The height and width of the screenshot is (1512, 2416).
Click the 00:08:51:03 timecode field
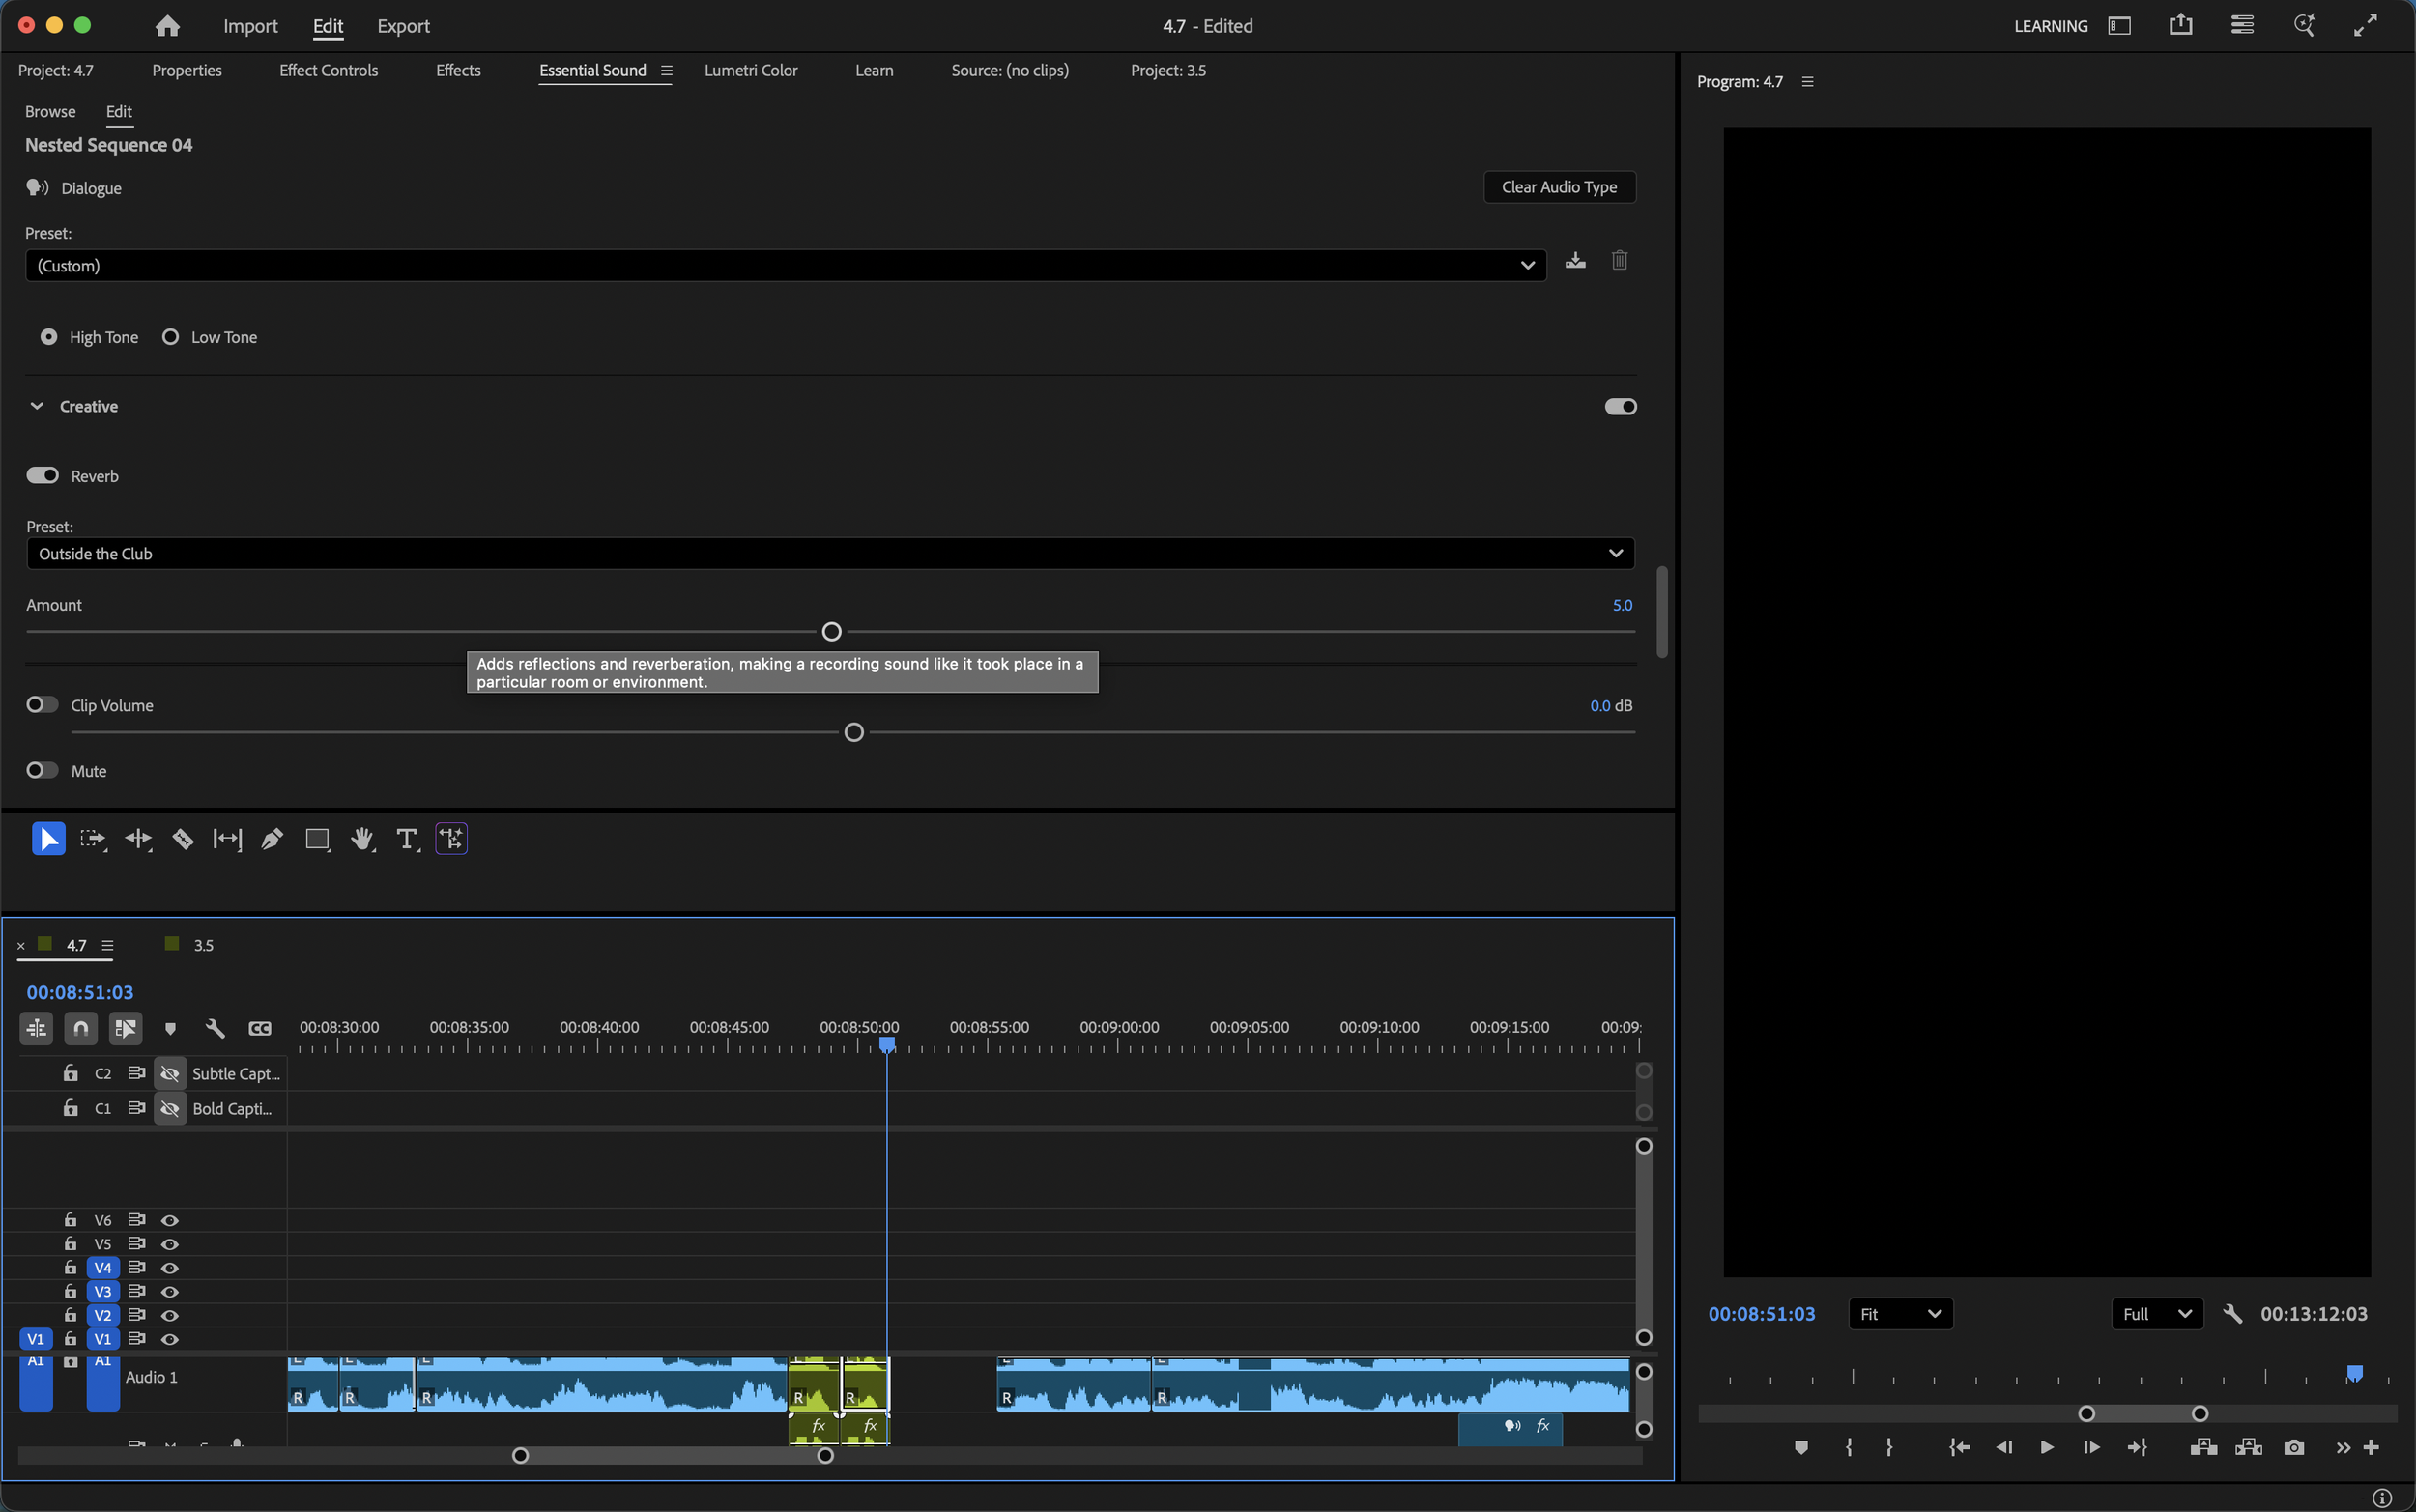coord(80,992)
